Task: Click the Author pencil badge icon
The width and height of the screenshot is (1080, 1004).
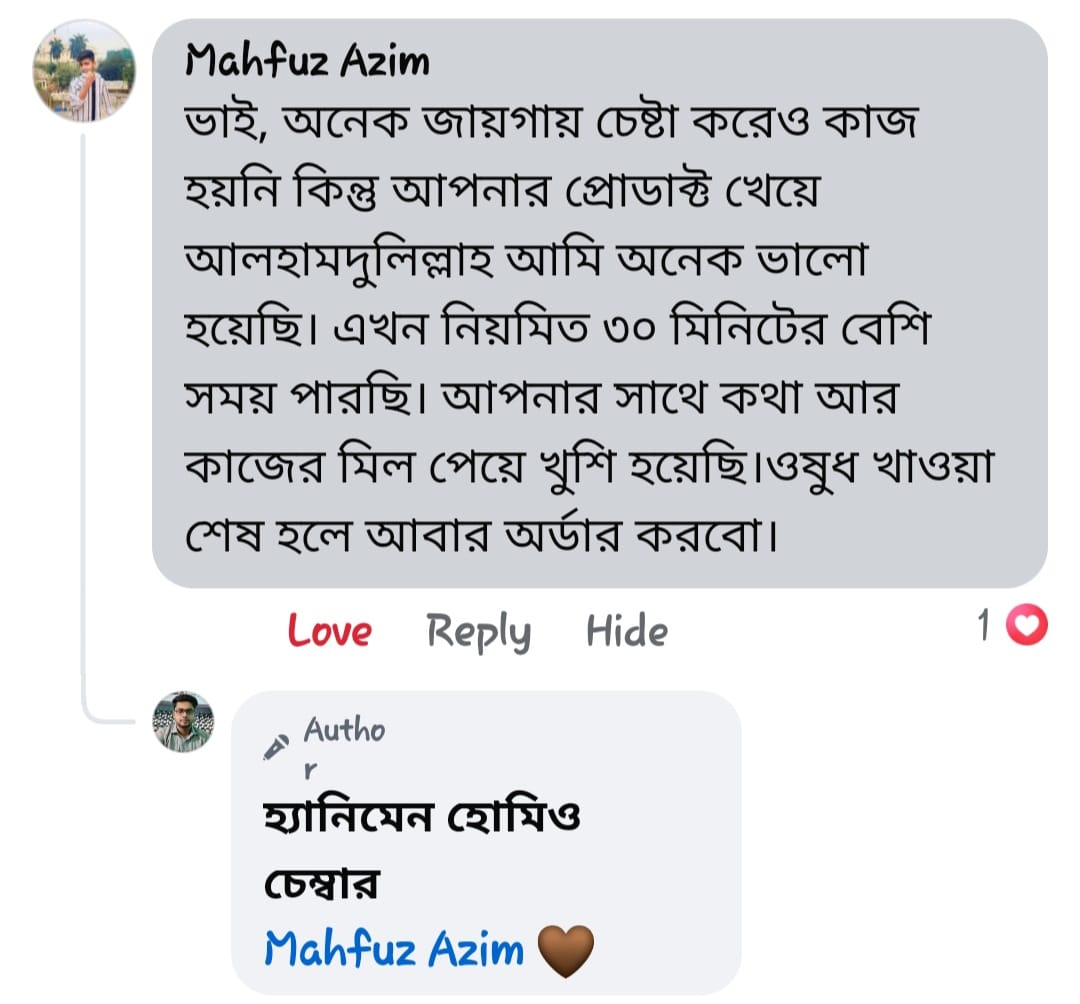Action: point(275,748)
